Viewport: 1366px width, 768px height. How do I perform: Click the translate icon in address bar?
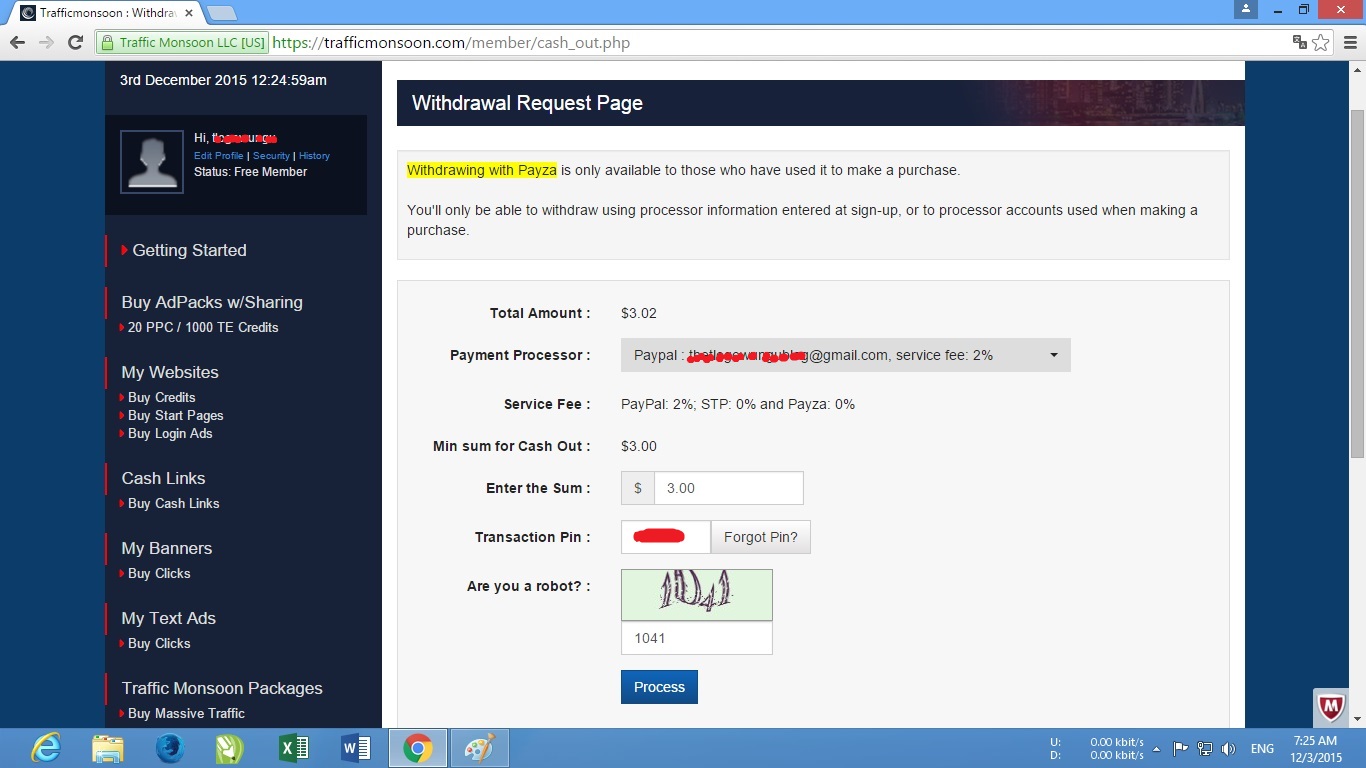[1299, 42]
